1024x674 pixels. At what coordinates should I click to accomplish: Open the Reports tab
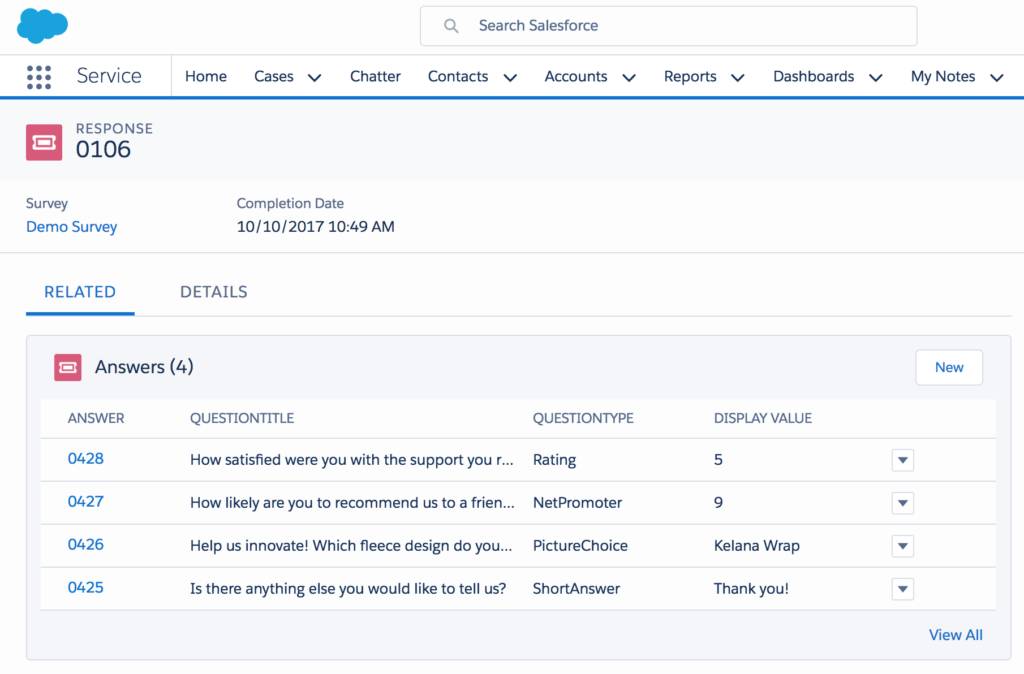[x=690, y=76]
